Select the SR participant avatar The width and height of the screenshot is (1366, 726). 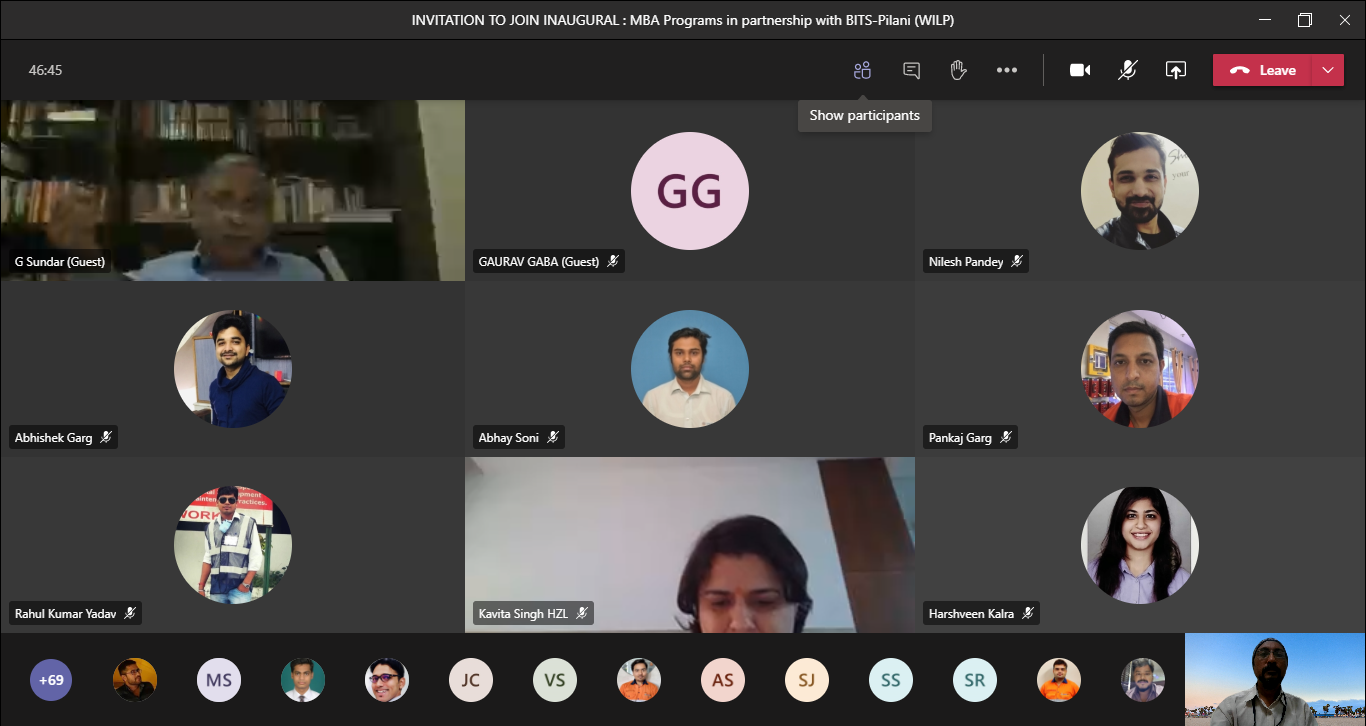tap(975, 680)
